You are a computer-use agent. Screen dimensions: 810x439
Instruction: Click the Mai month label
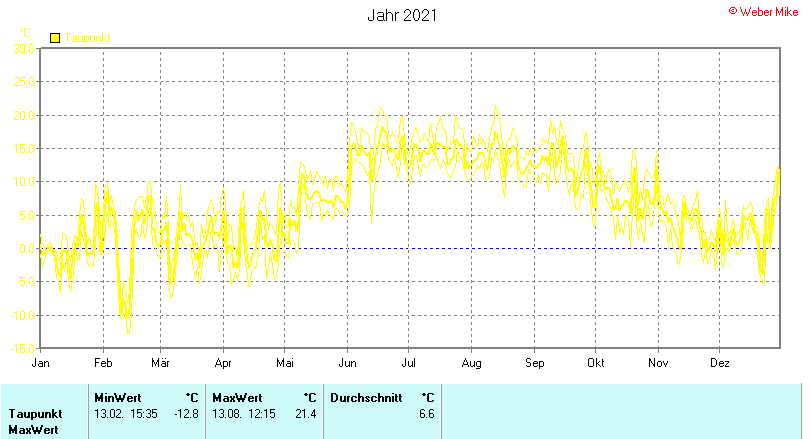click(x=285, y=363)
